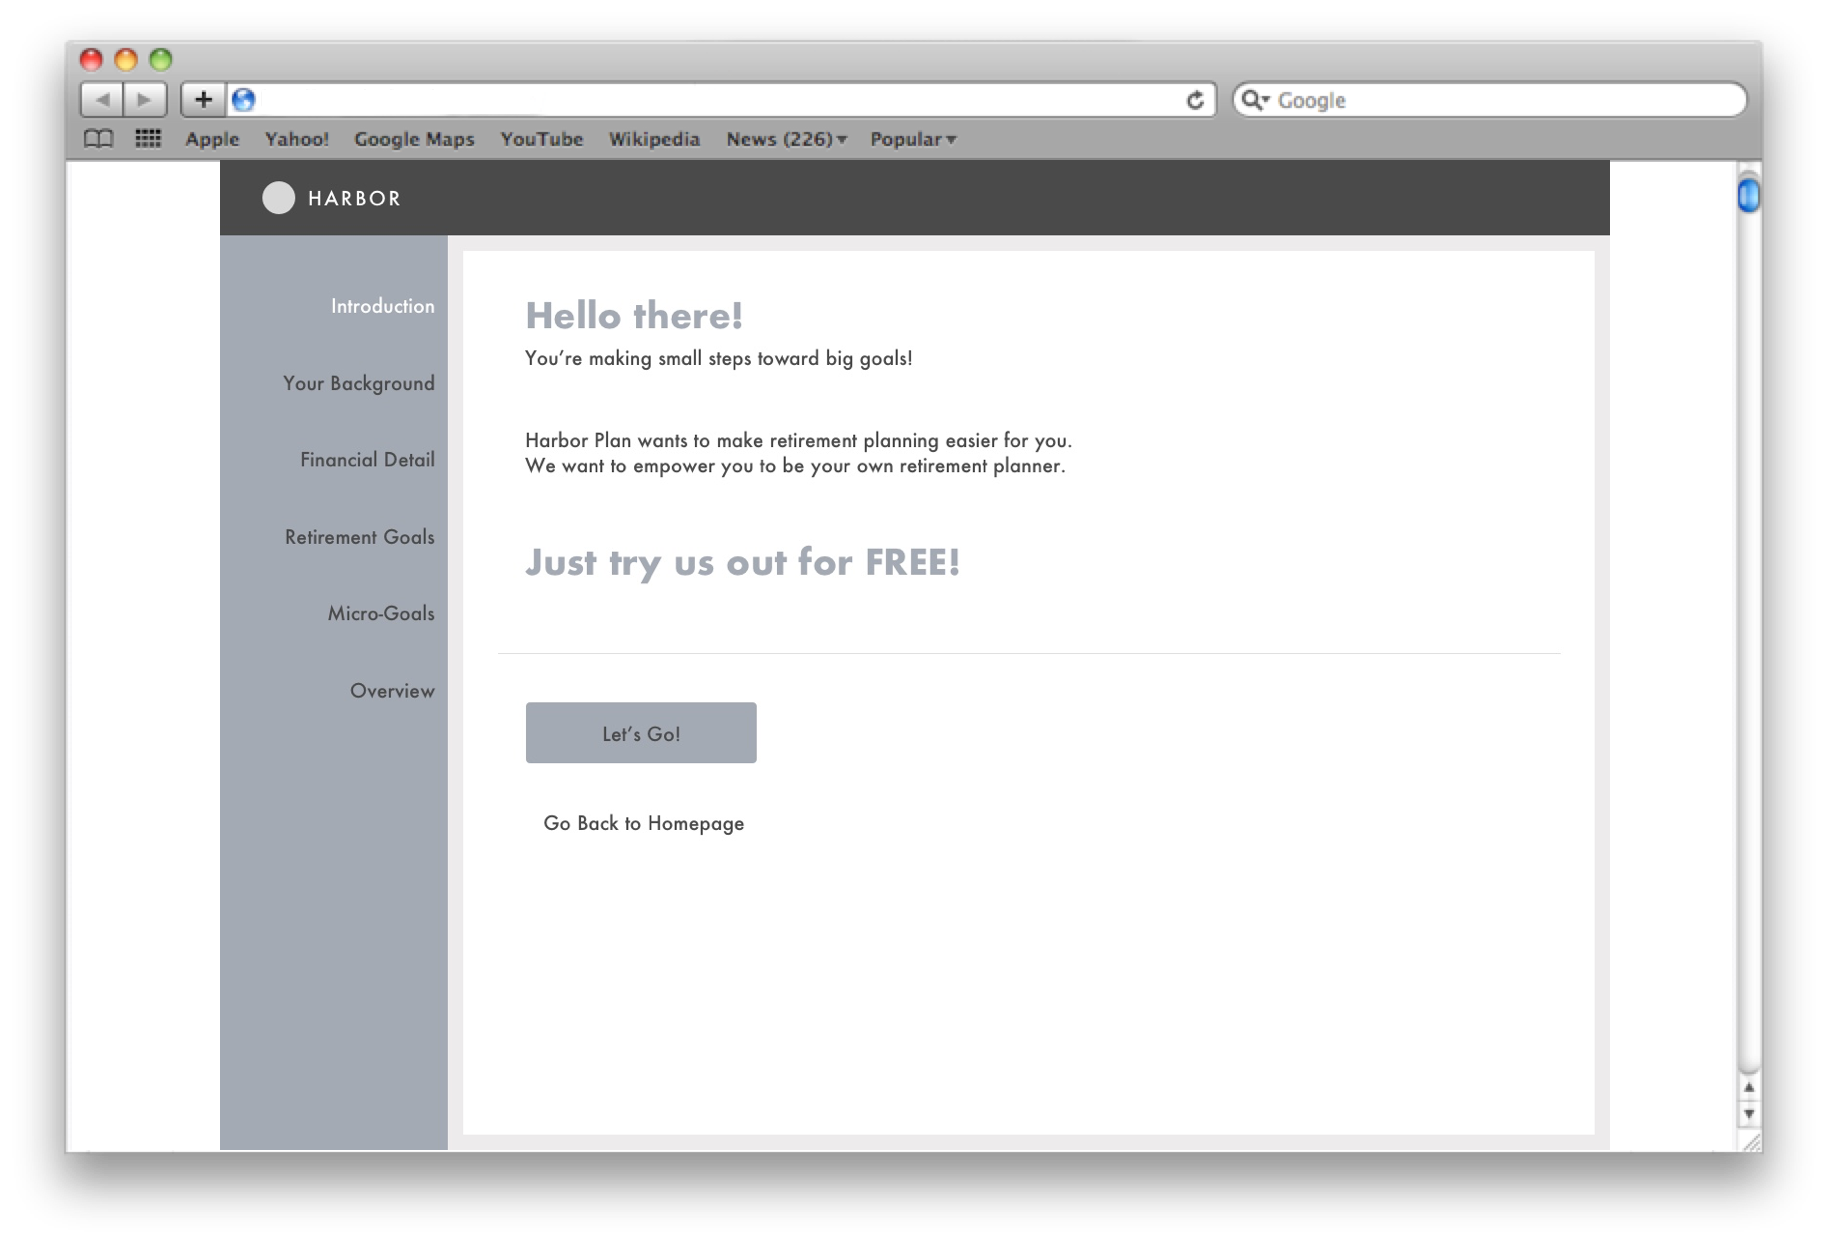Open the bookmarks book icon
This screenshot has width=1828, height=1244.
click(98, 139)
